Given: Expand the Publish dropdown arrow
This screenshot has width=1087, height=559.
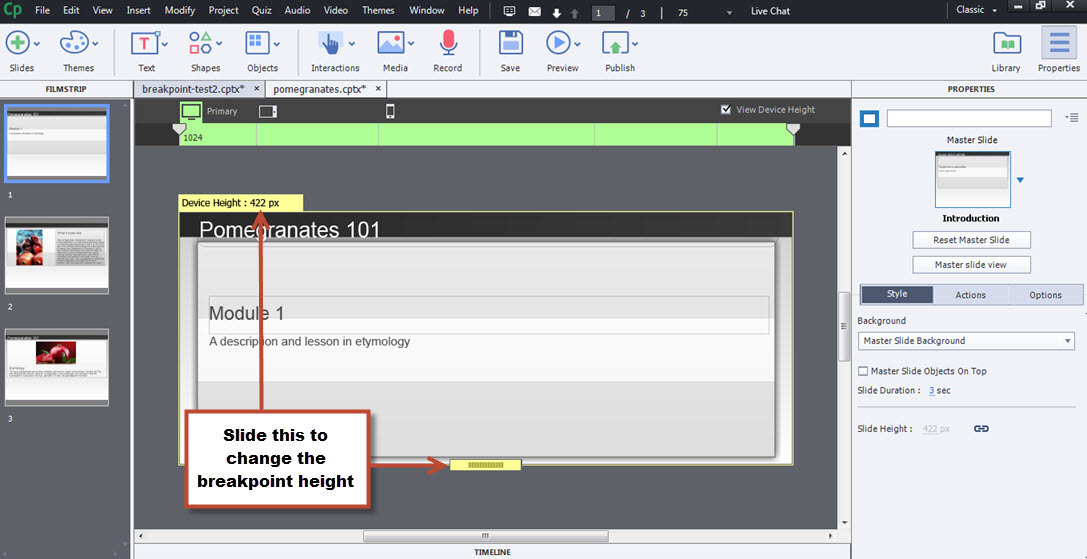Looking at the screenshot, I should pos(634,44).
